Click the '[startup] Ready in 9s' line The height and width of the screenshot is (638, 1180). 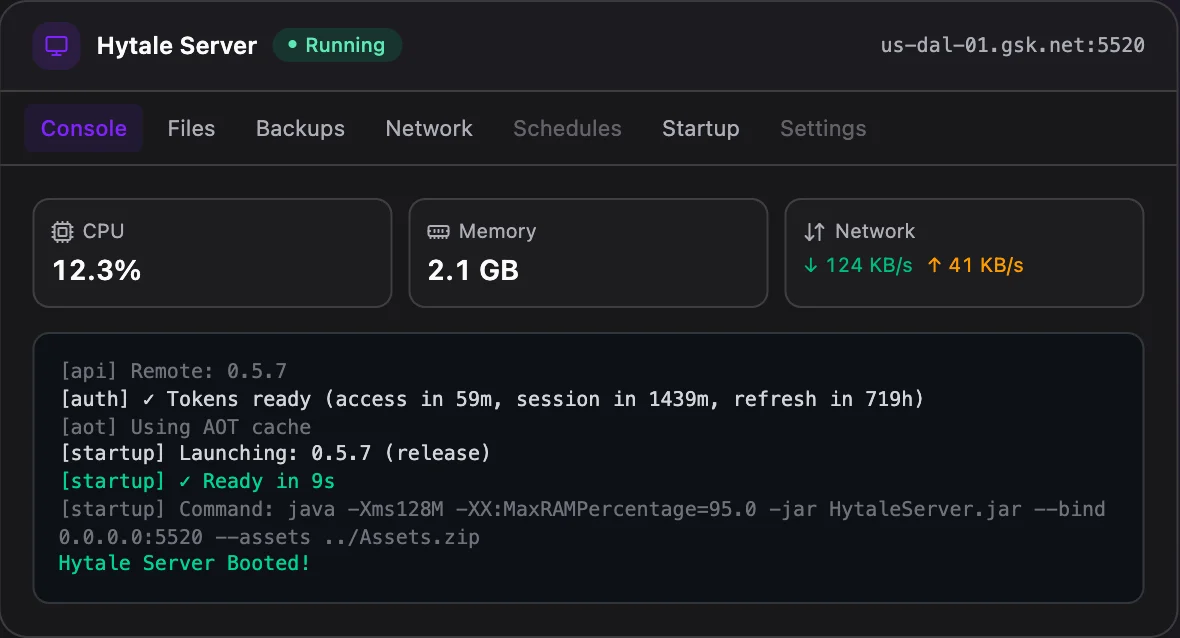(x=197, y=481)
